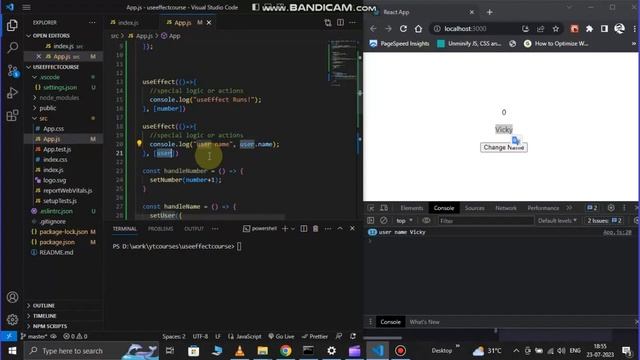Show more DevTools tabs chevron

[569, 208]
